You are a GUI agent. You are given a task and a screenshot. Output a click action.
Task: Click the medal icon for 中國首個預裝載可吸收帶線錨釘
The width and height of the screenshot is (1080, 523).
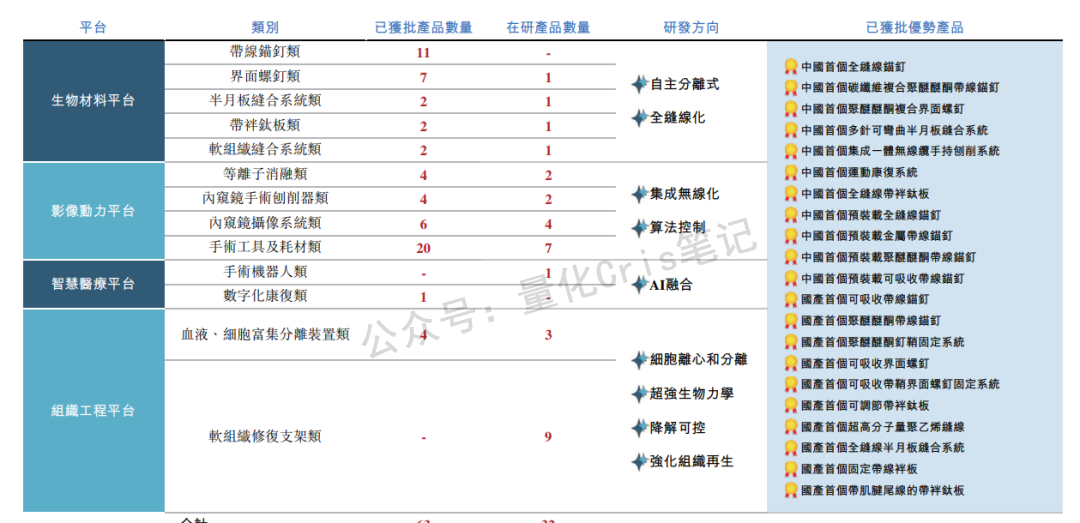[x=791, y=278]
